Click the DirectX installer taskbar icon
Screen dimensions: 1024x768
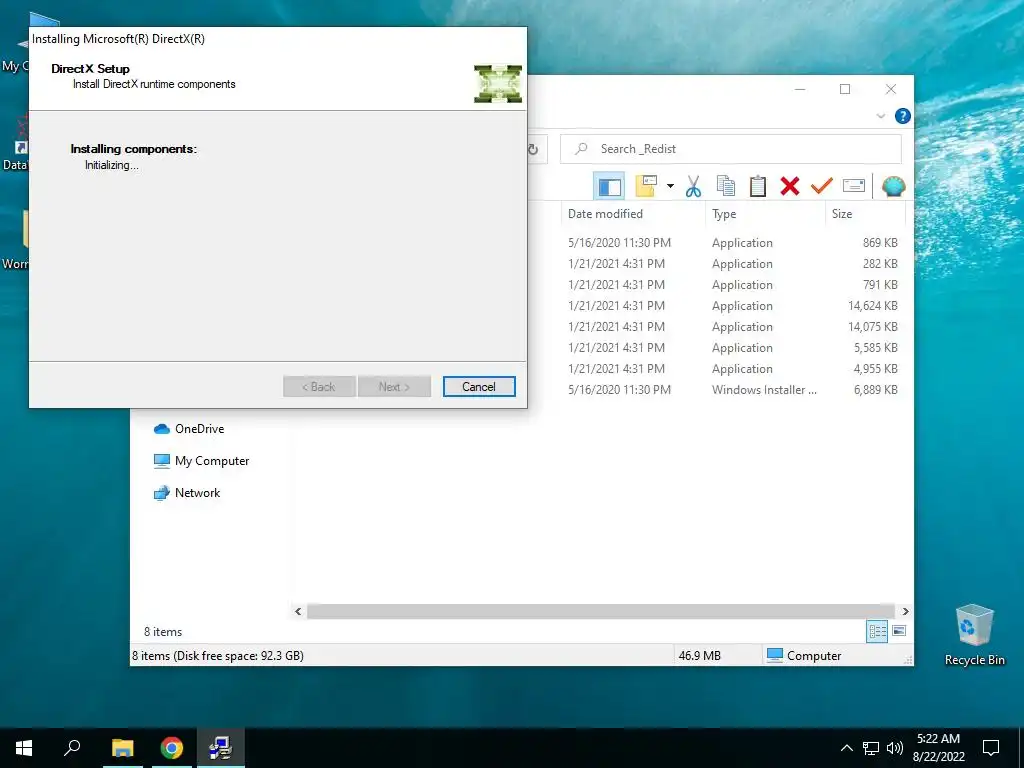pyautogui.click(x=221, y=748)
